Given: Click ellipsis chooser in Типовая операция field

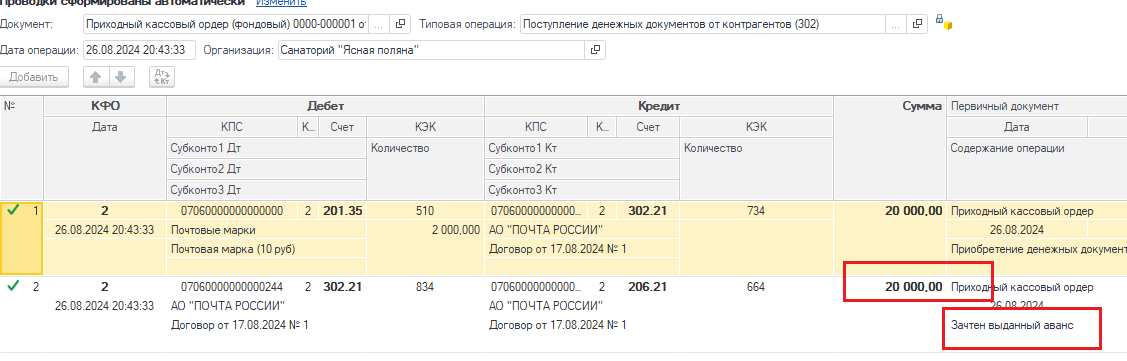Looking at the screenshot, I should pos(896,24).
